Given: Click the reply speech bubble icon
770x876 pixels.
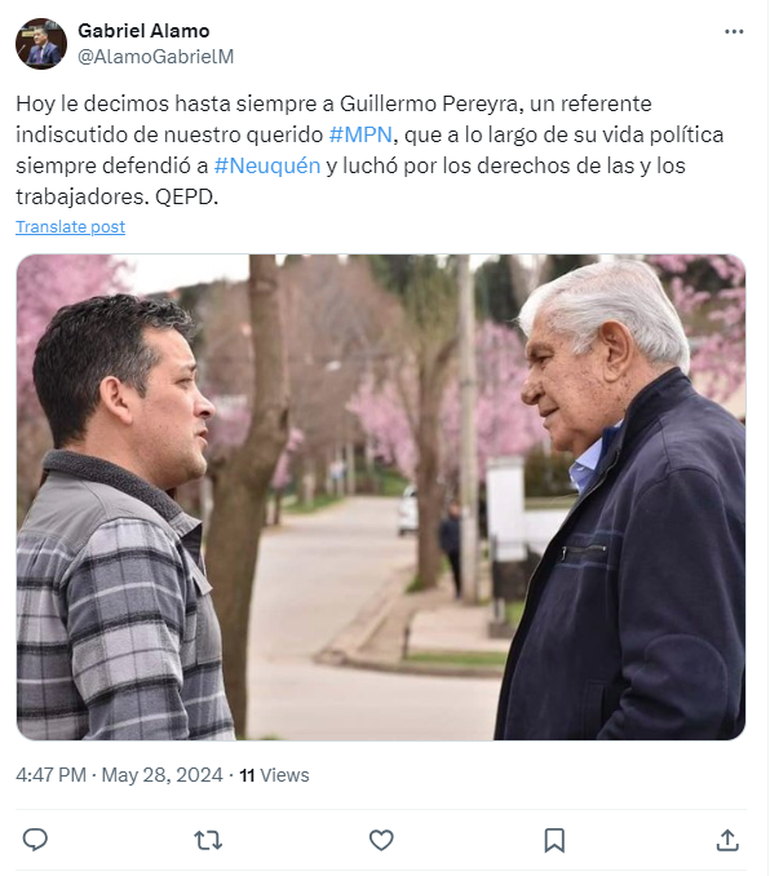Looking at the screenshot, I should pyautogui.click(x=35, y=840).
